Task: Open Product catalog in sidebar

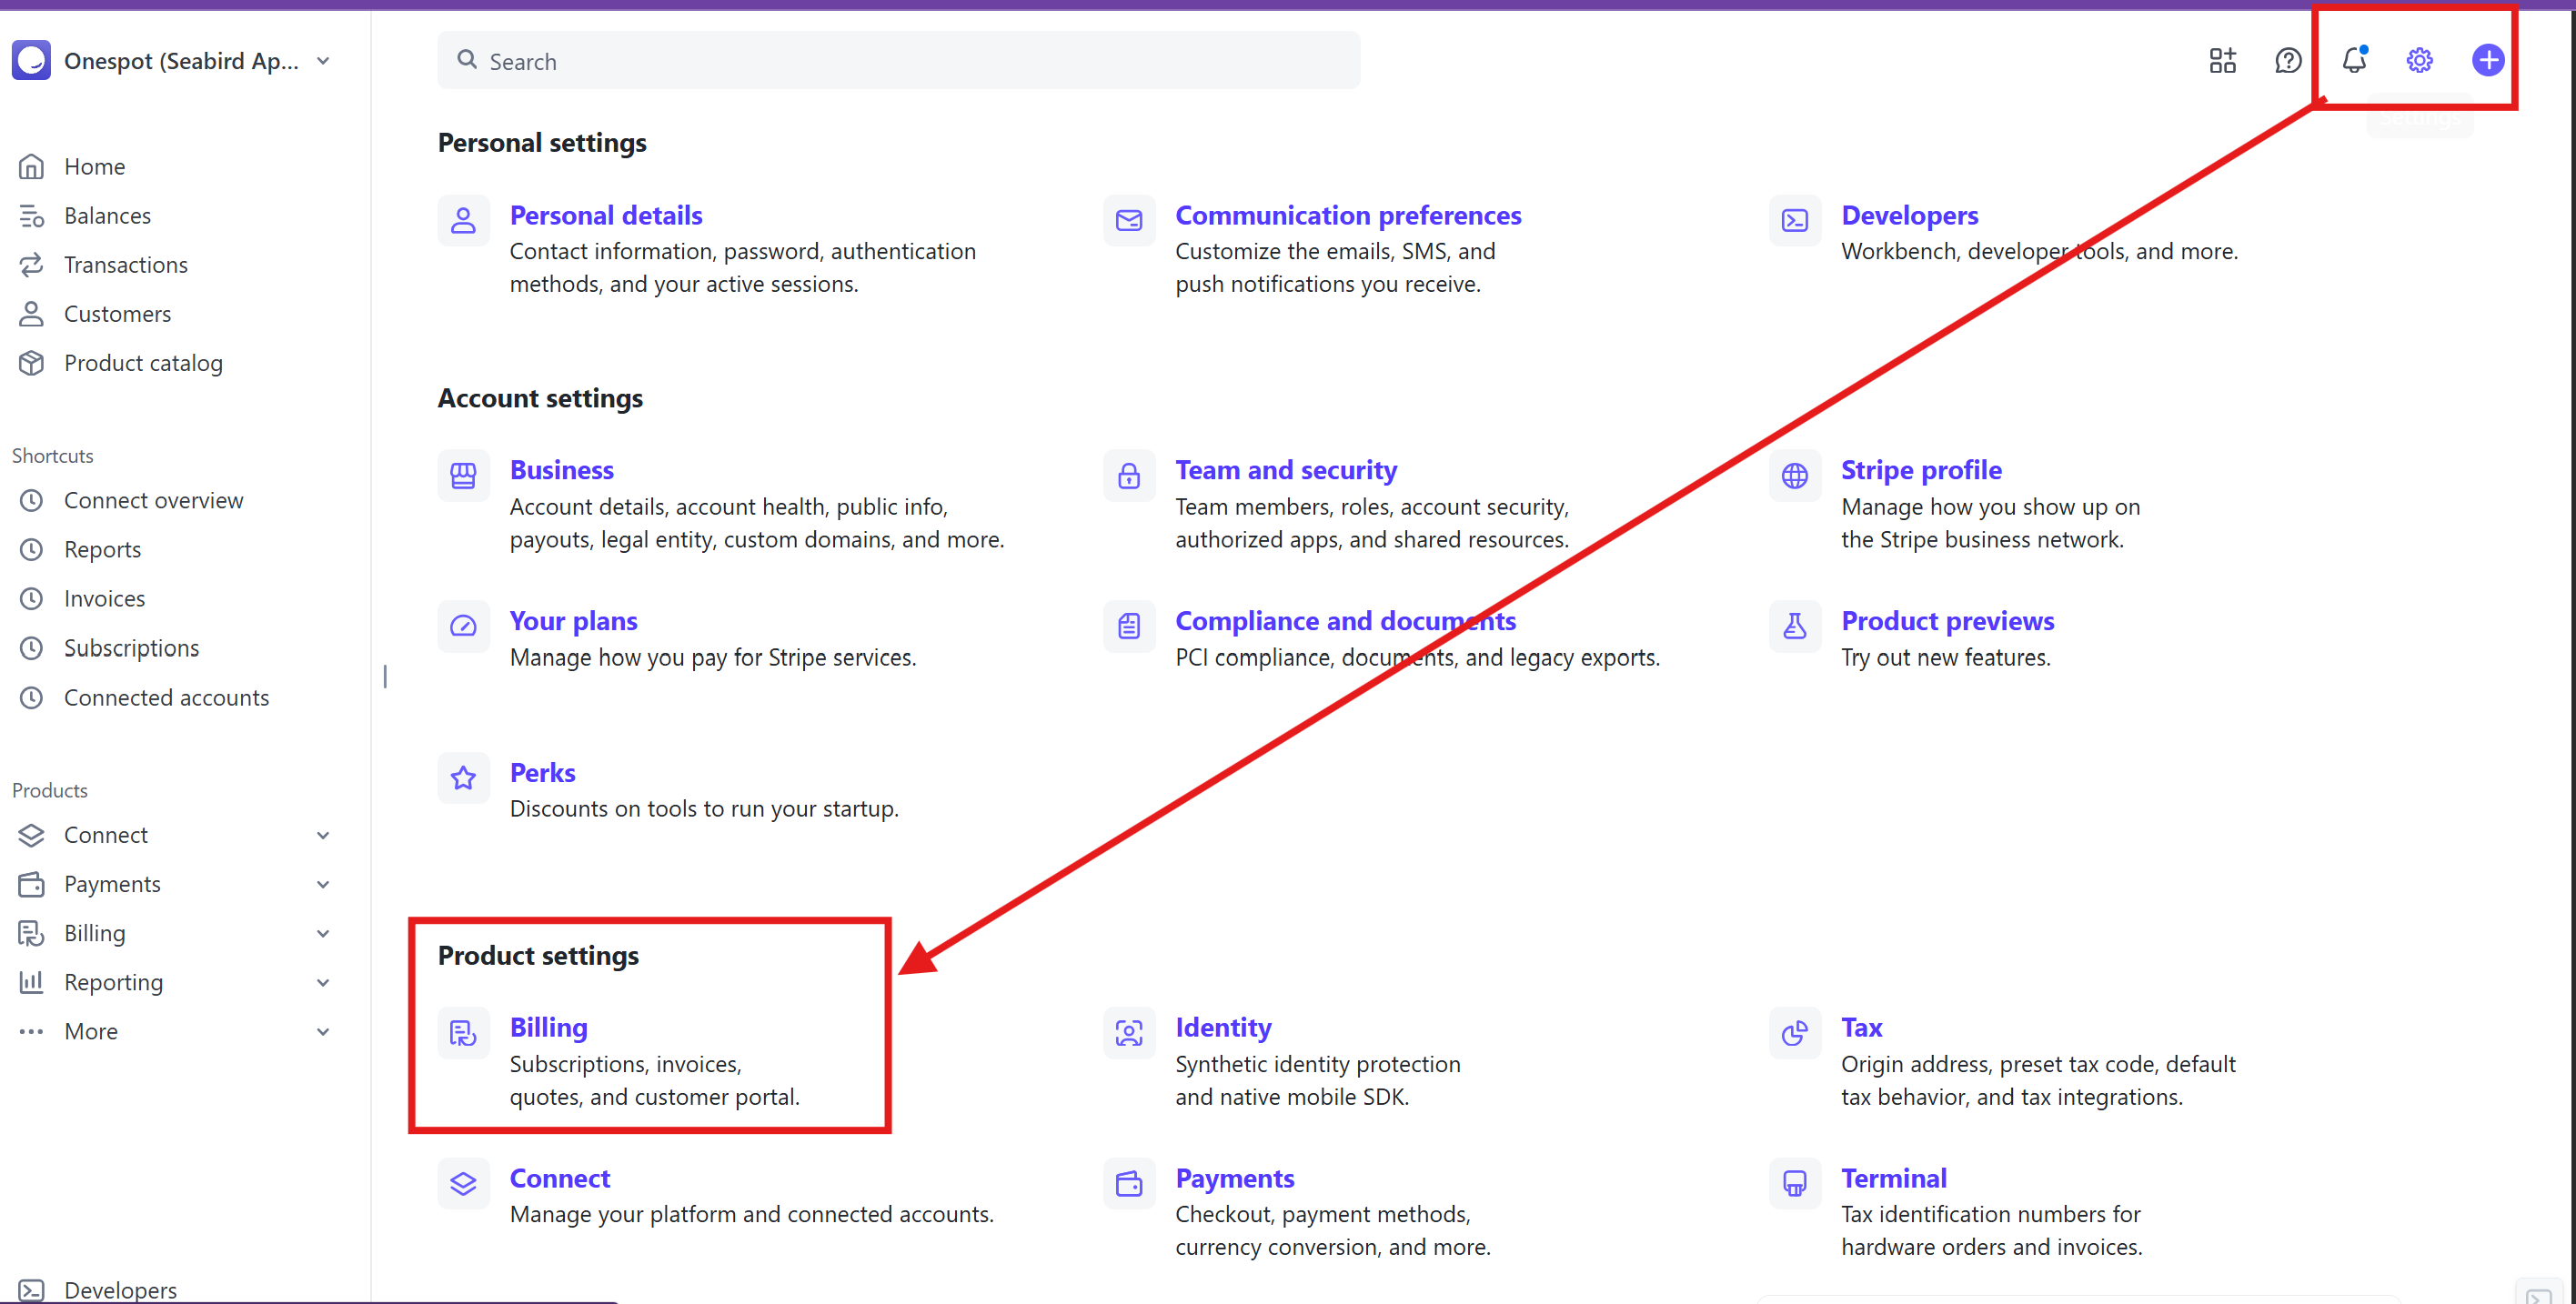Action: (143, 363)
